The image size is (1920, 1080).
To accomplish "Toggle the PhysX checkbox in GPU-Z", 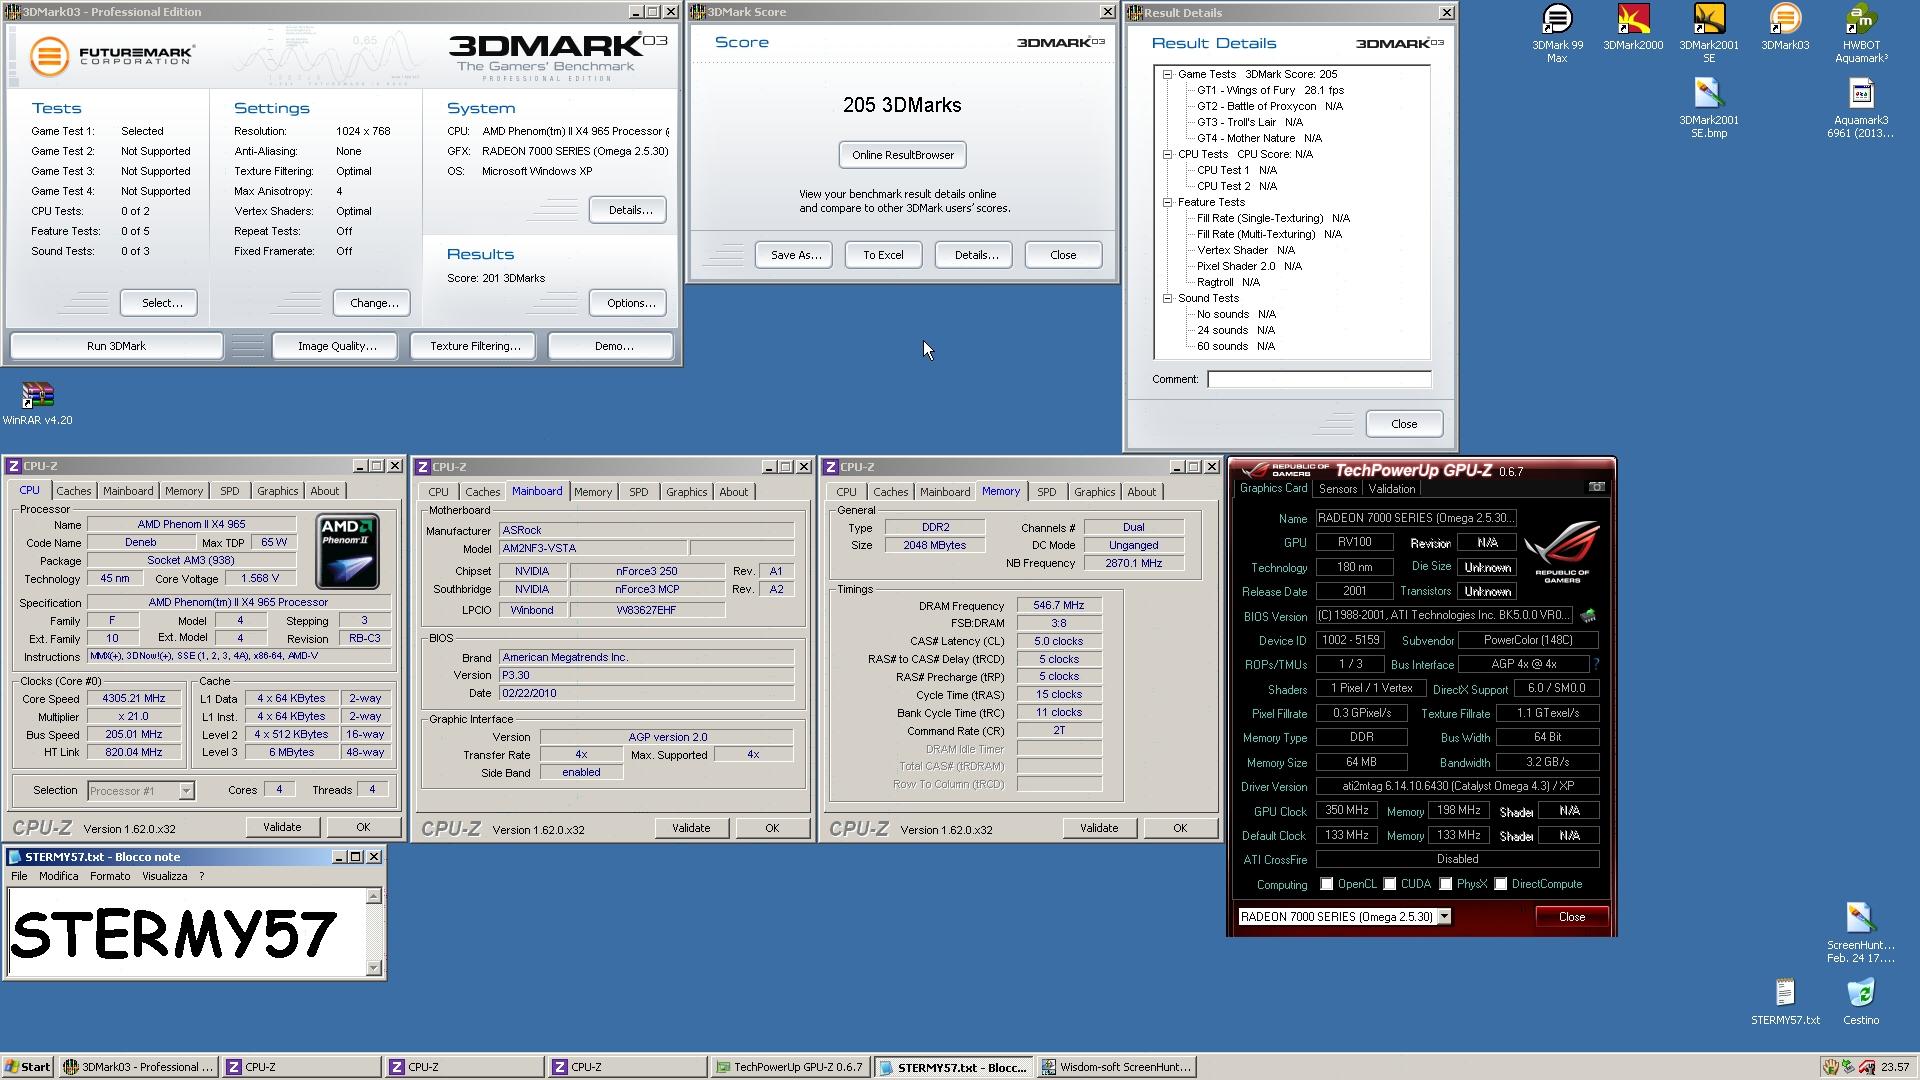I will pyautogui.click(x=1445, y=884).
